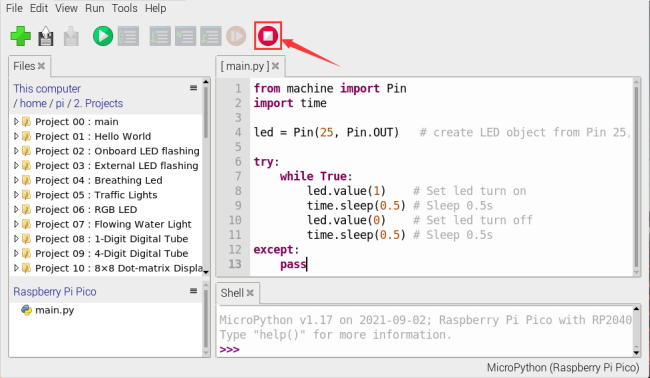Screen dimensions: 650x378
Task: Select main.py on the Raspberry Pi Pico
Action: pyautogui.click(x=54, y=310)
